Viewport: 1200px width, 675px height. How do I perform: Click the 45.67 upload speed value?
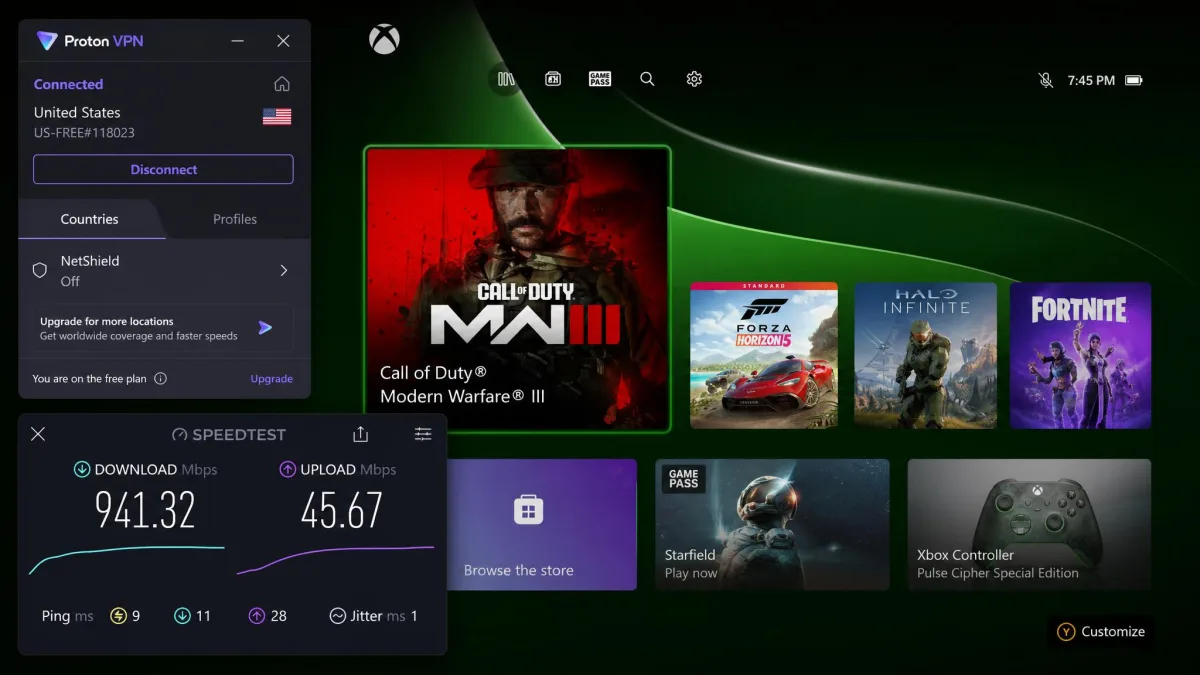(342, 511)
